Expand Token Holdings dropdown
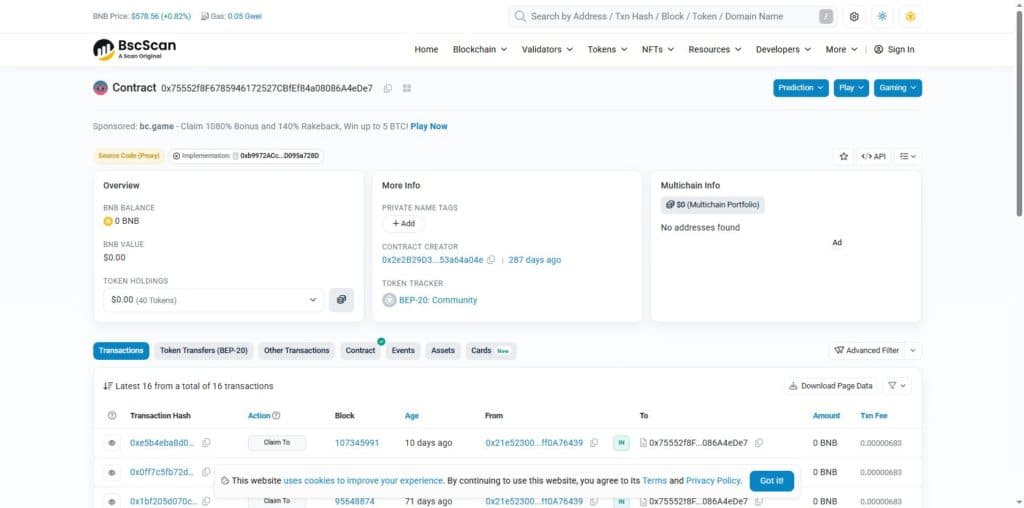 (x=213, y=300)
